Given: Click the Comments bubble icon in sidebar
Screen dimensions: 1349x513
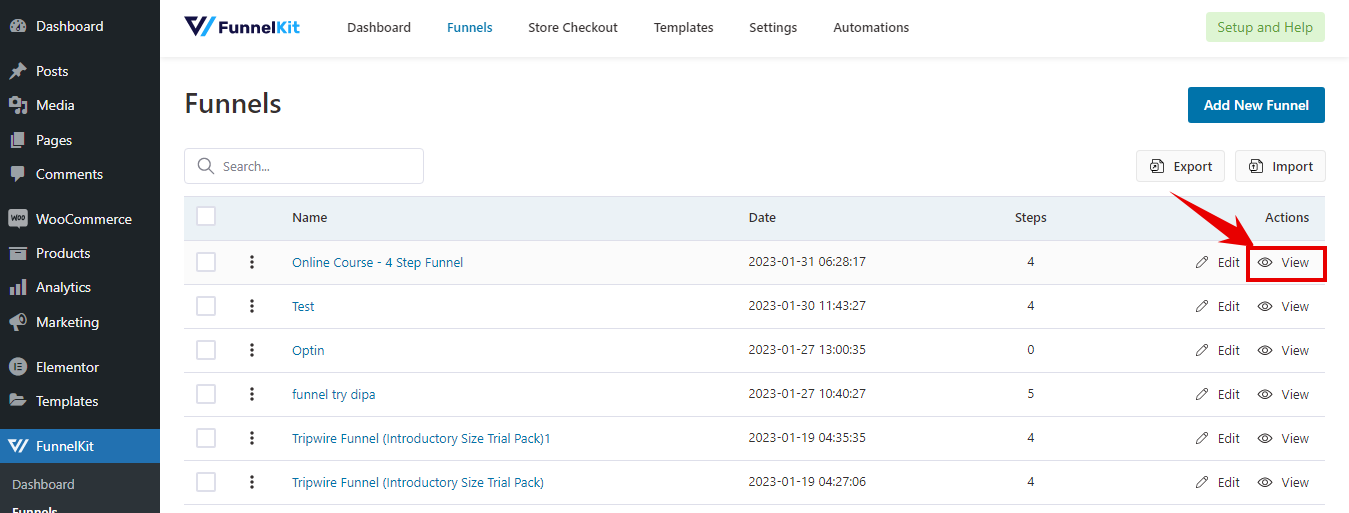Looking at the screenshot, I should click(18, 174).
